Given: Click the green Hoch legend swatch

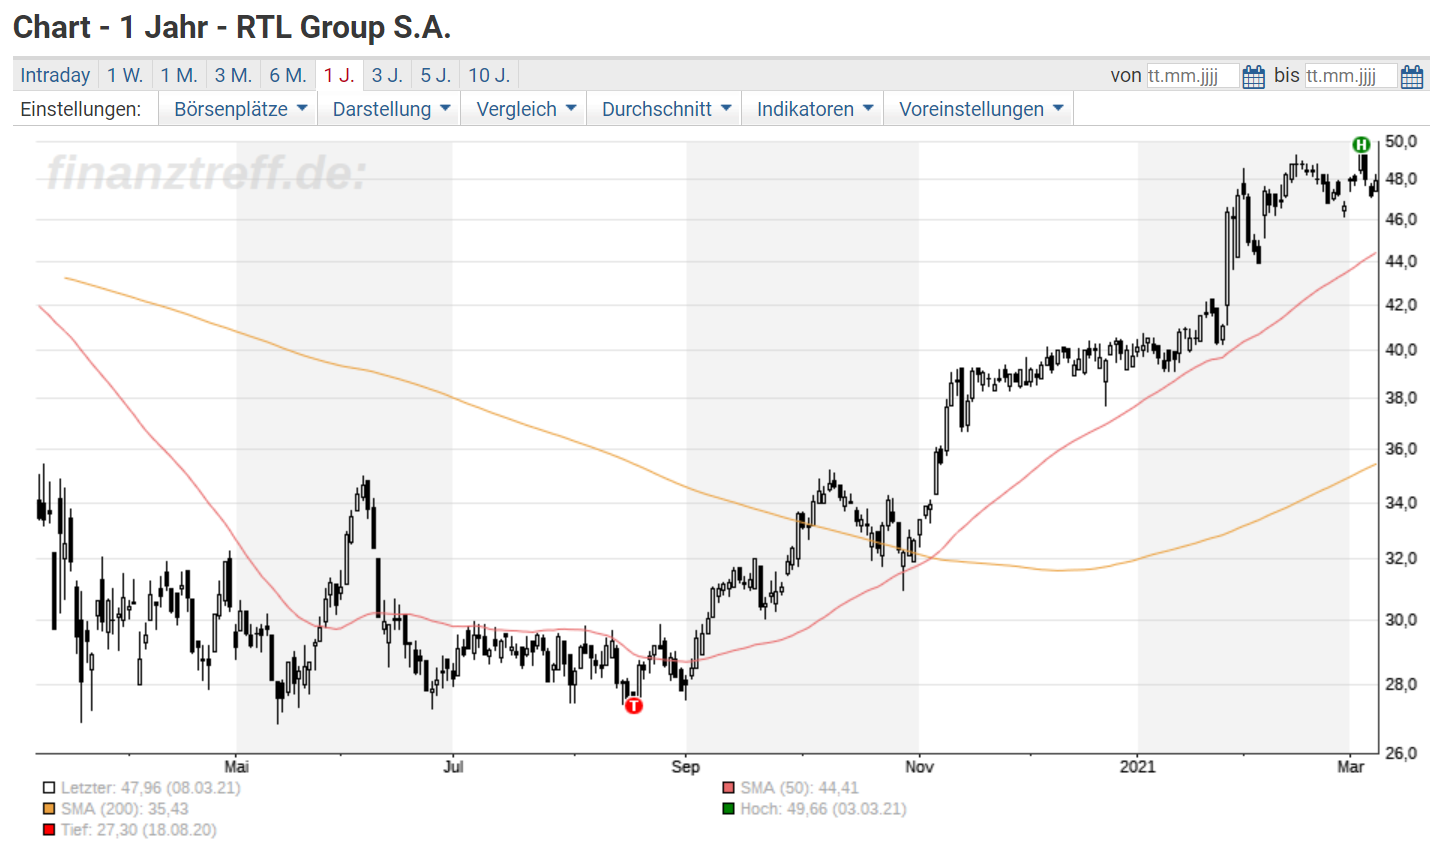Looking at the screenshot, I should tap(729, 809).
